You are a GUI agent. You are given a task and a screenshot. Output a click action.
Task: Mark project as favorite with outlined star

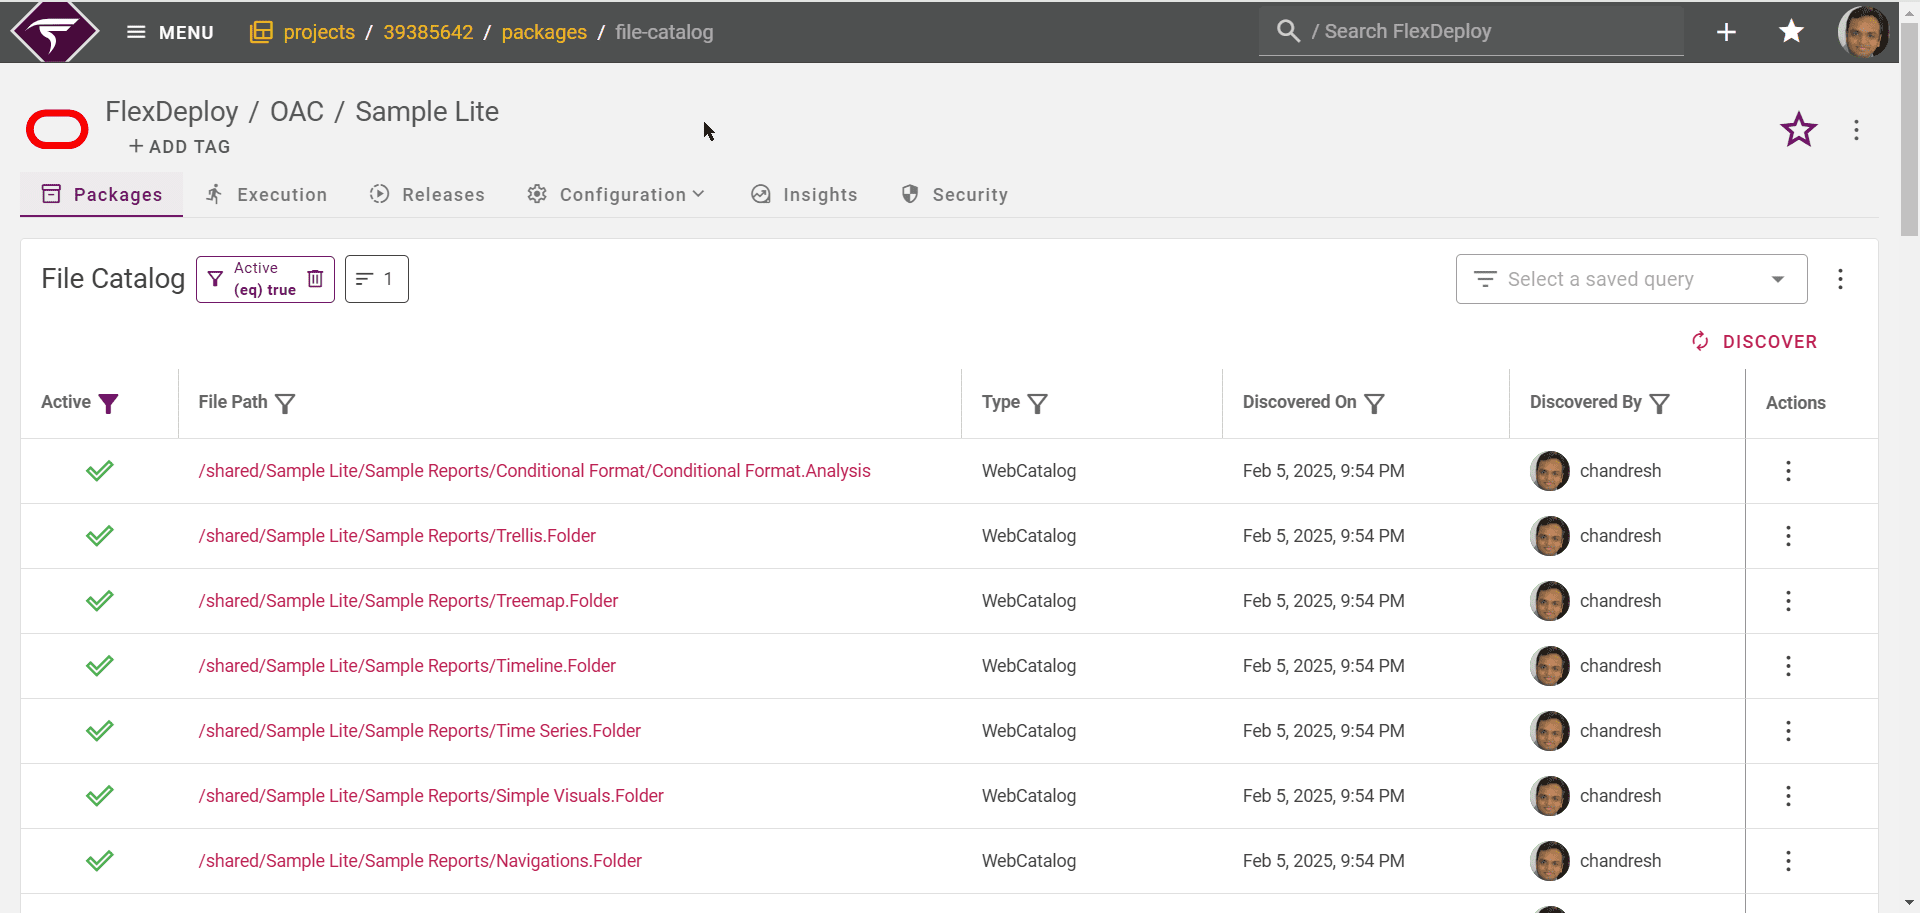click(x=1798, y=130)
